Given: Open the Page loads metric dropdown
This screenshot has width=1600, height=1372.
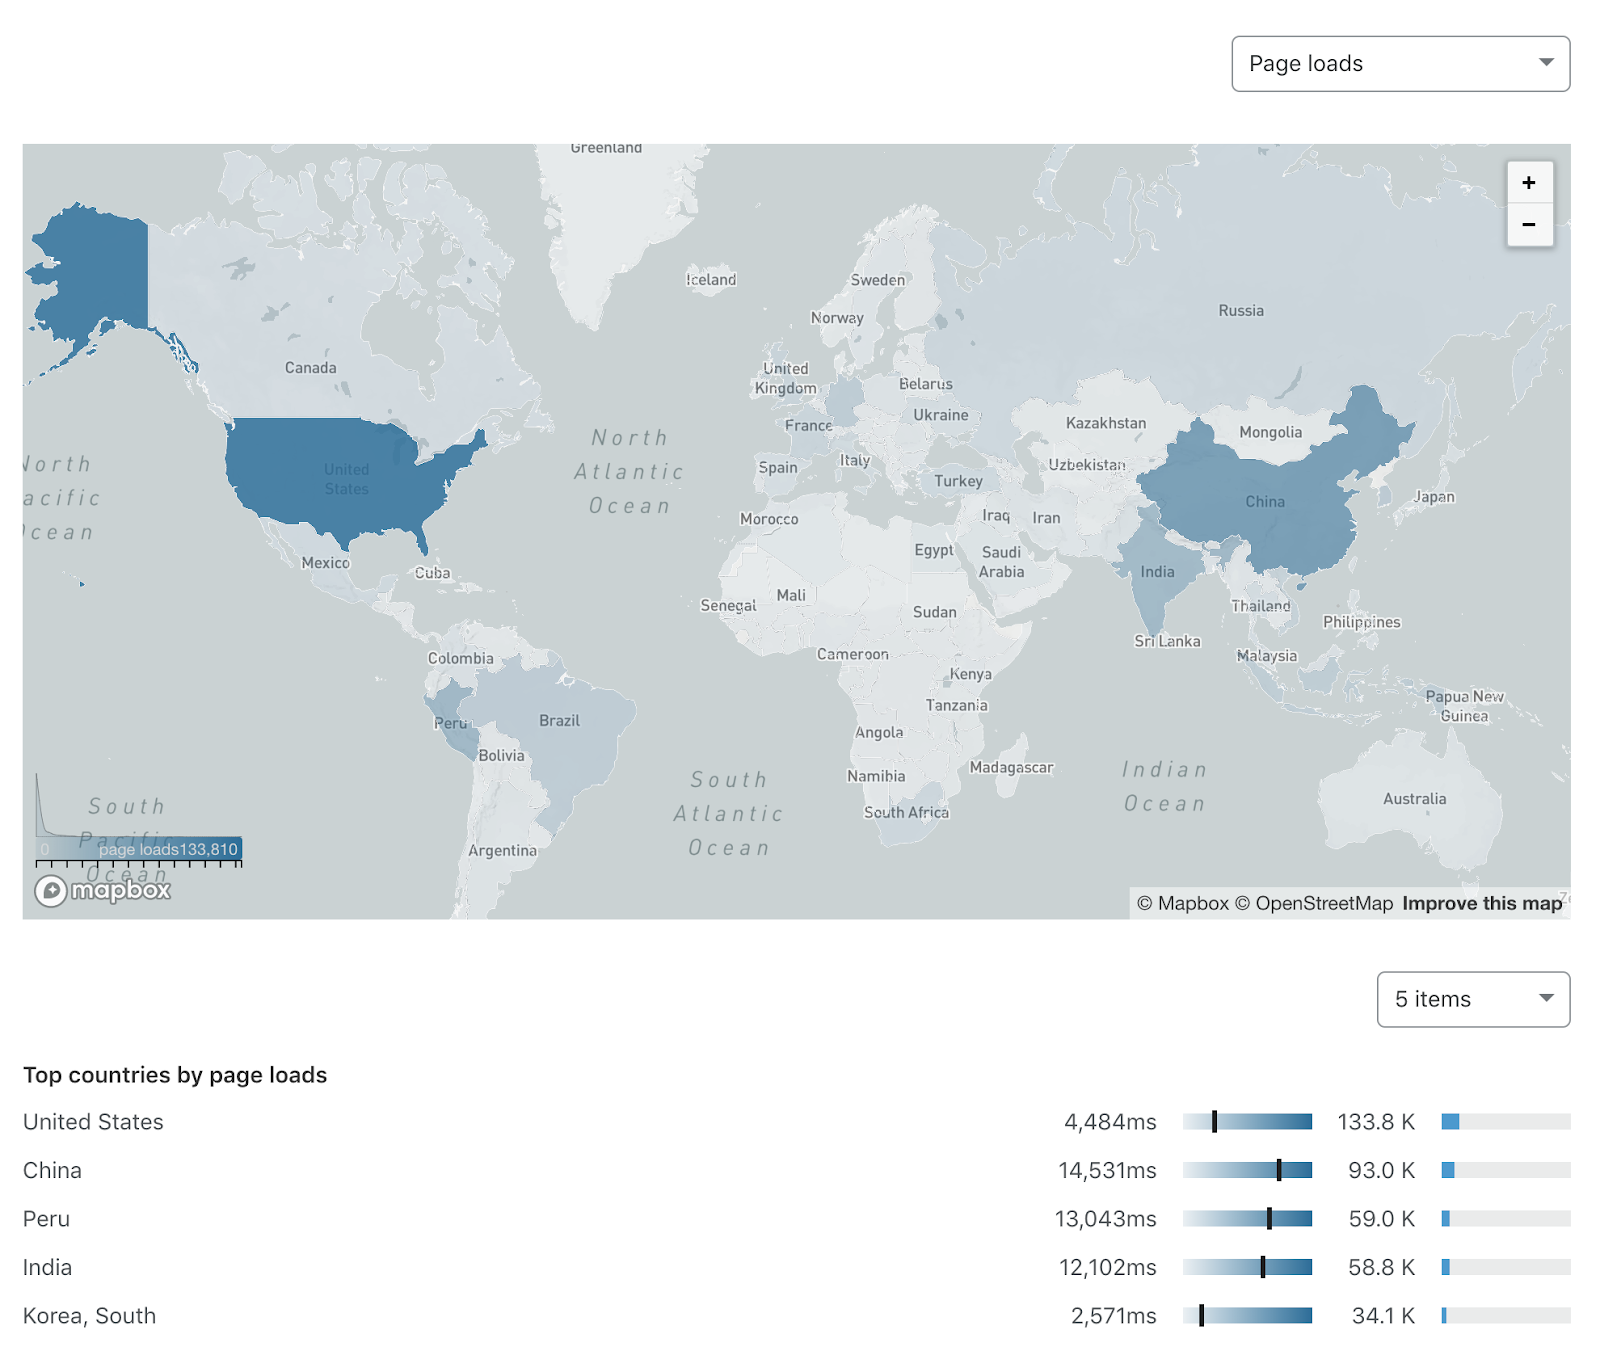Looking at the screenshot, I should click(x=1399, y=64).
